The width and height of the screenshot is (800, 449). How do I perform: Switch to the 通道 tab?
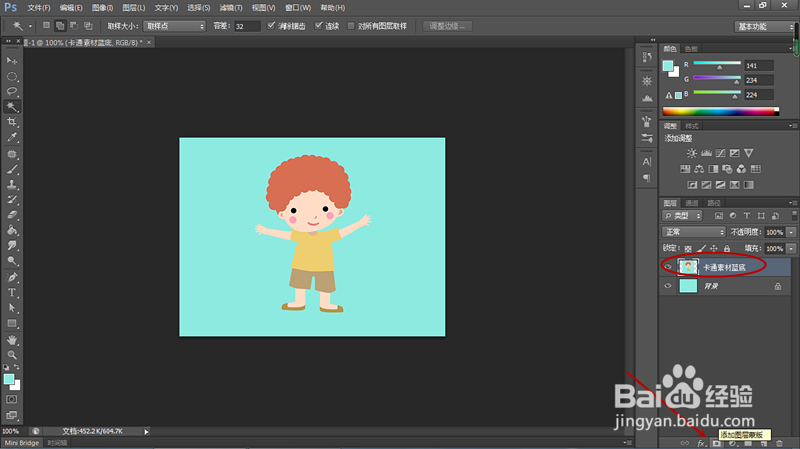point(691,203)
